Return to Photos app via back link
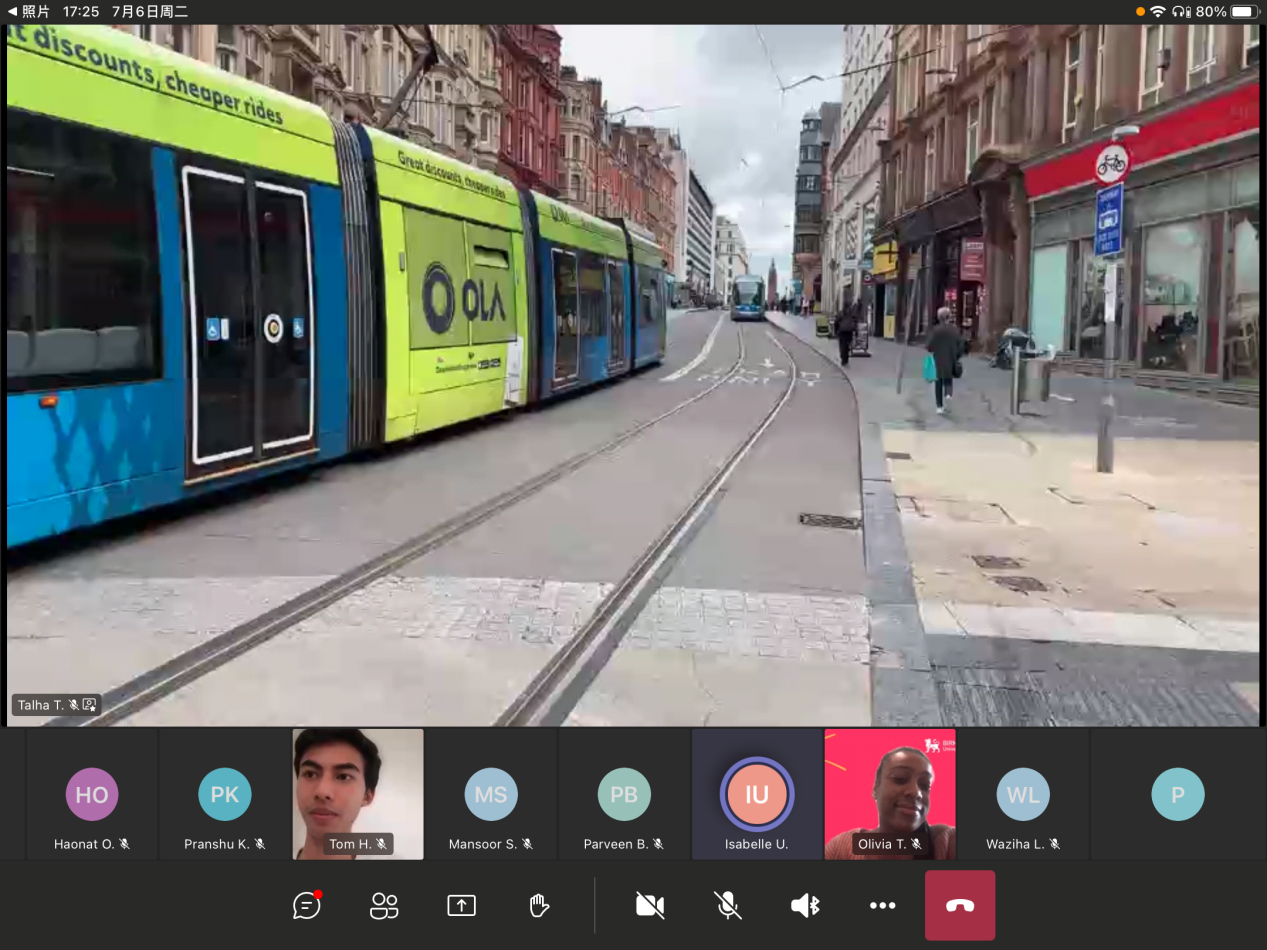 click(x=29, y=12)
